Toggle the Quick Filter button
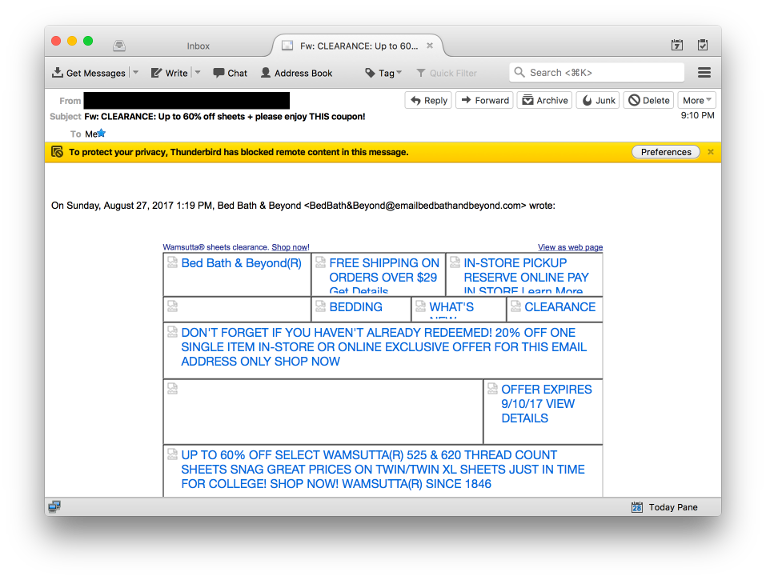This screenshot has width=766, height=580. (447, 73)
